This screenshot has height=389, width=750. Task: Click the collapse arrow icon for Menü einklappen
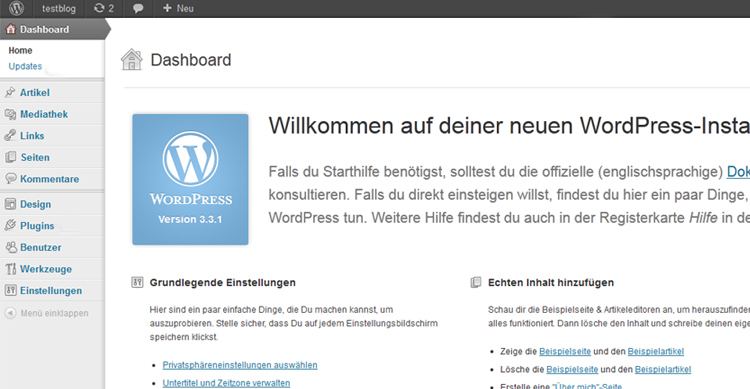(x=10, y=313)
